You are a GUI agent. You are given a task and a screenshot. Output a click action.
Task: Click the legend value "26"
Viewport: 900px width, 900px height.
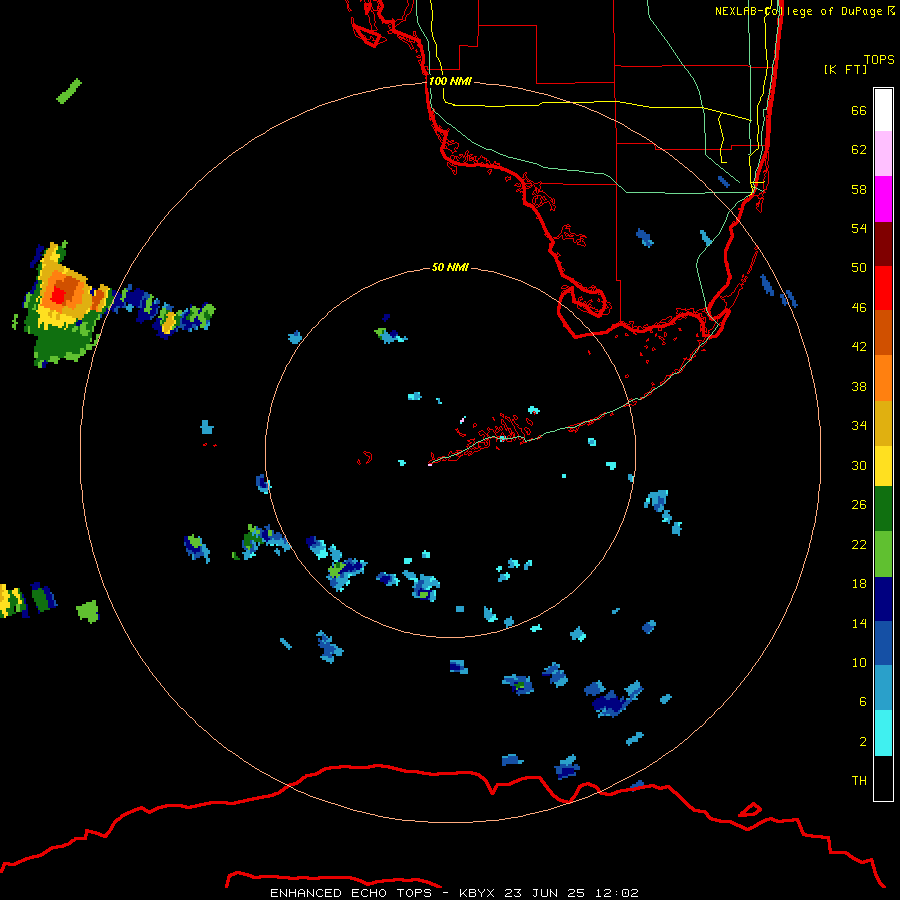(859, 505)
